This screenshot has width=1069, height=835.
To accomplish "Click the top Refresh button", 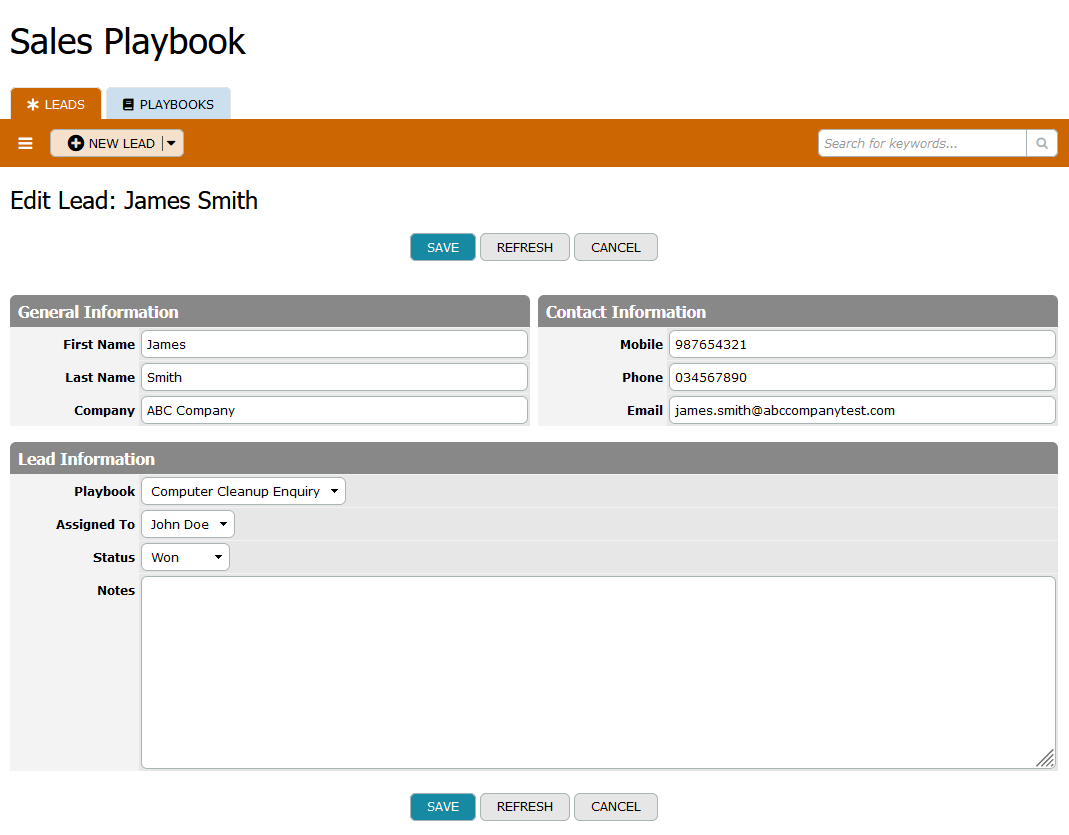I will click(524, 247).
